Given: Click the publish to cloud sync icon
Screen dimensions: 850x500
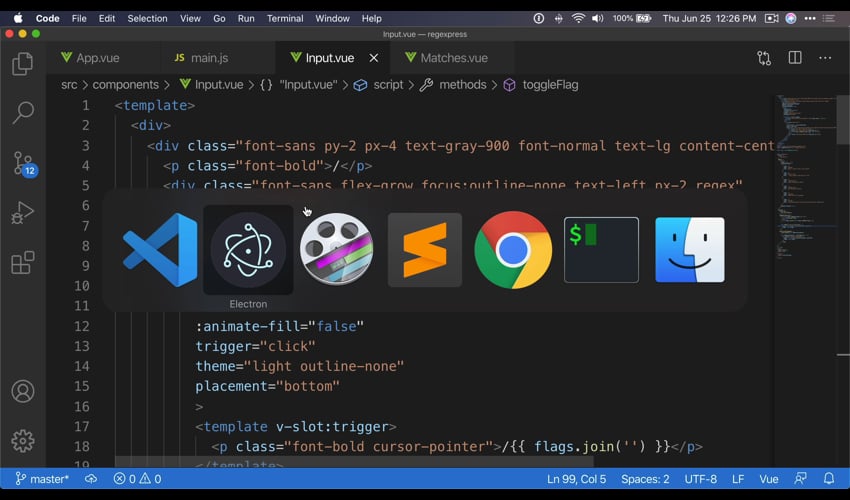Looking at the screenshot, I should click(91, 479).
